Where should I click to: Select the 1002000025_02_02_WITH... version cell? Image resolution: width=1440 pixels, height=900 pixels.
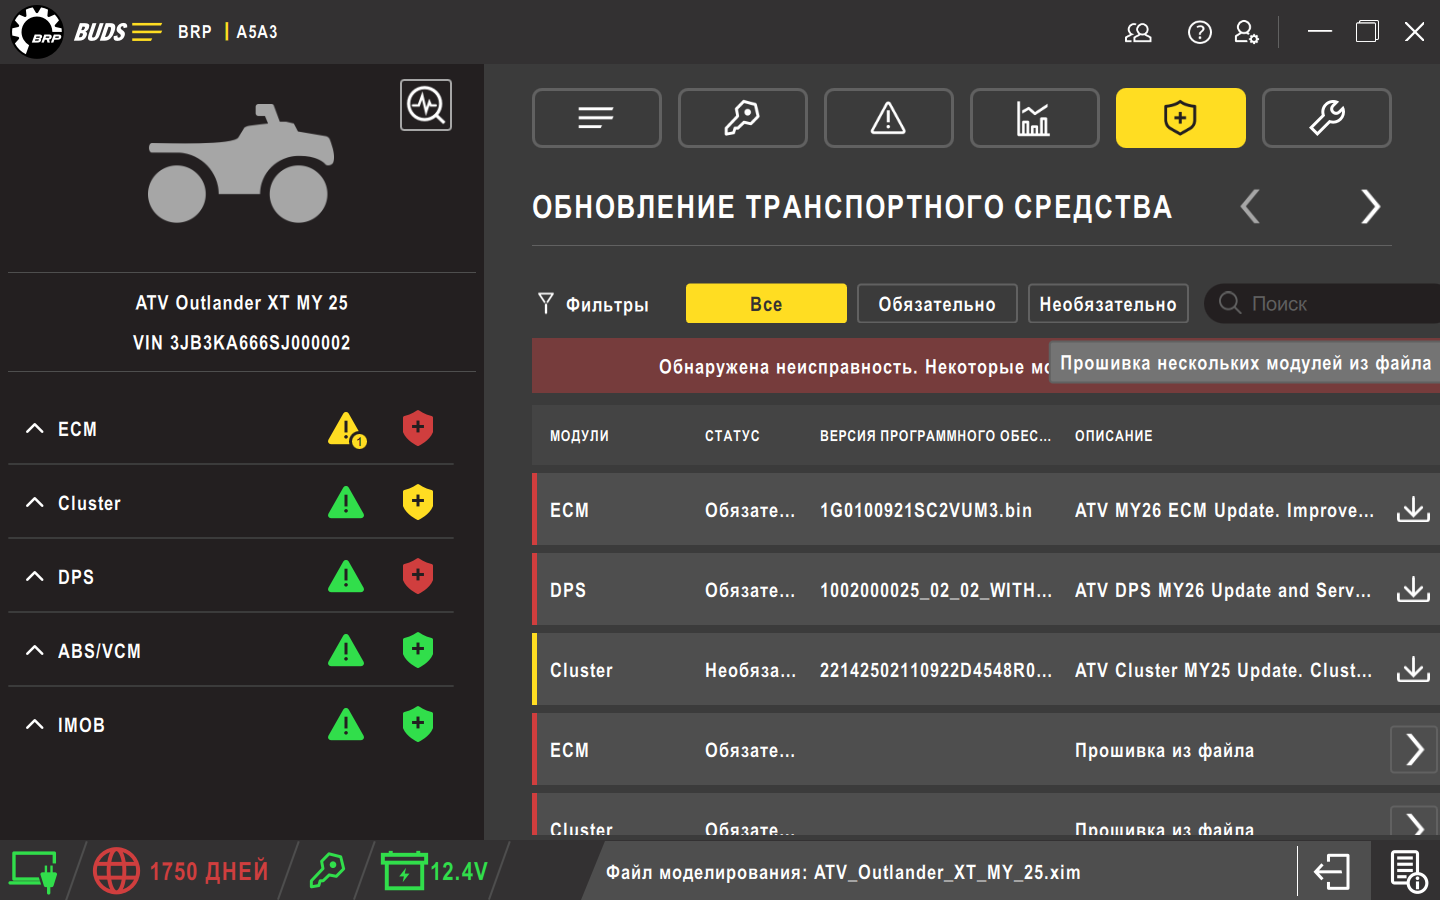click(936, 590)
